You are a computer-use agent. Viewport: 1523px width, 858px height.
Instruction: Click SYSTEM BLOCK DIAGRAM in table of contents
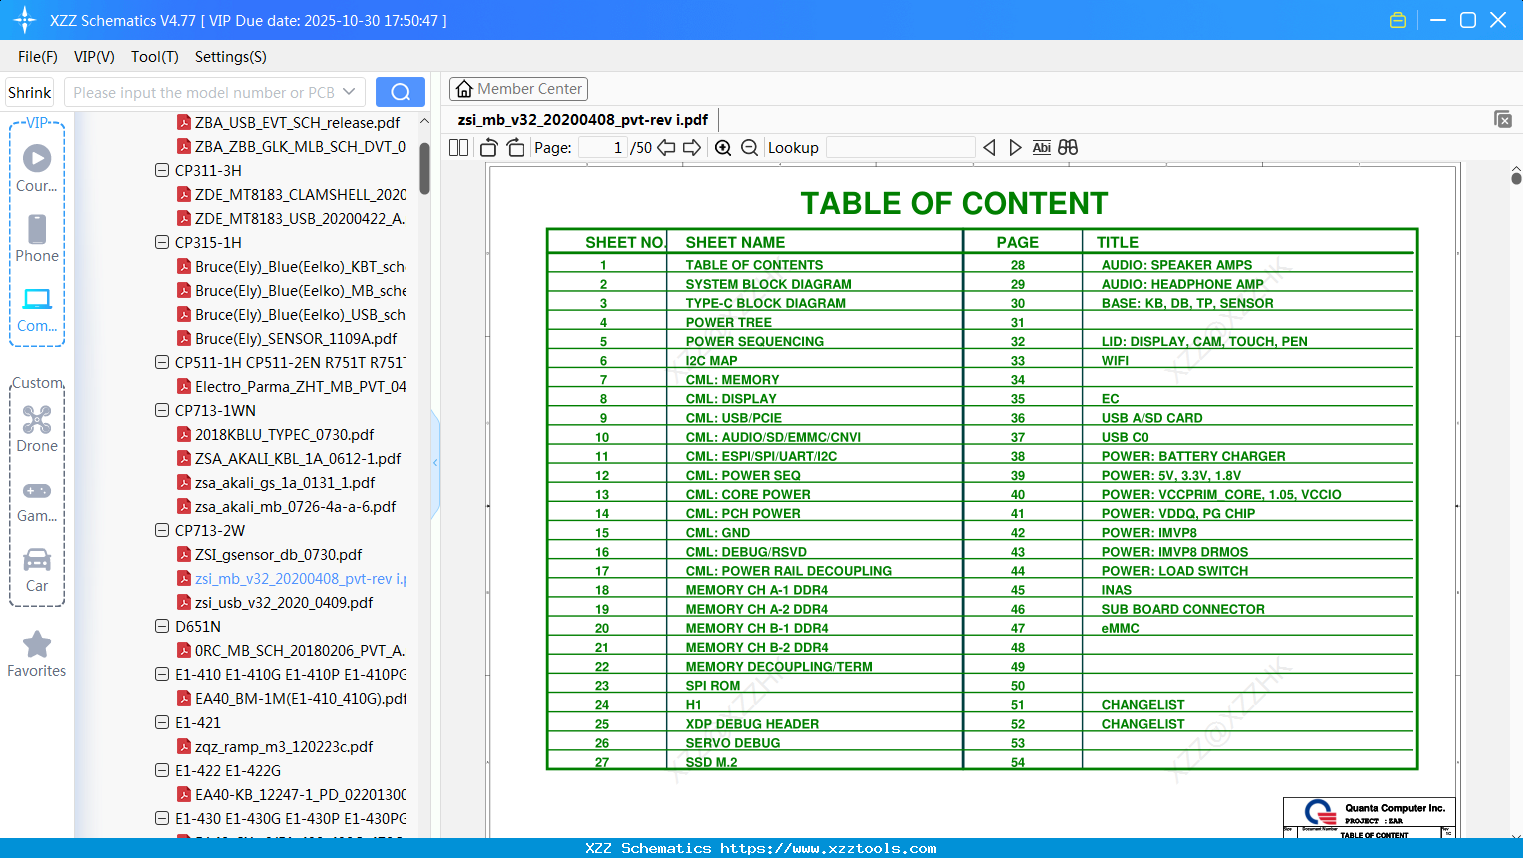(768, 284)
